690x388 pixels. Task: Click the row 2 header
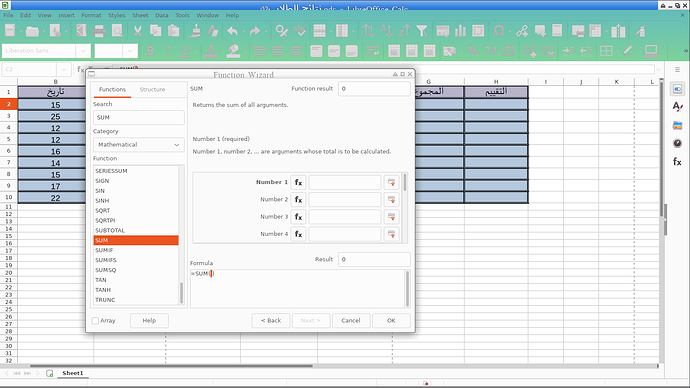(x=8, y=104)
